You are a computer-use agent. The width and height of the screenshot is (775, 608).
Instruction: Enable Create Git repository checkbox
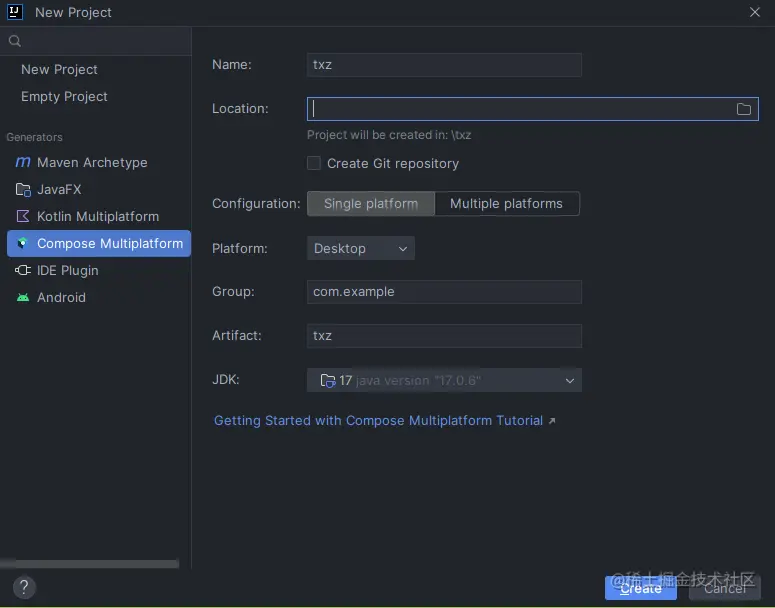[314, 163]
